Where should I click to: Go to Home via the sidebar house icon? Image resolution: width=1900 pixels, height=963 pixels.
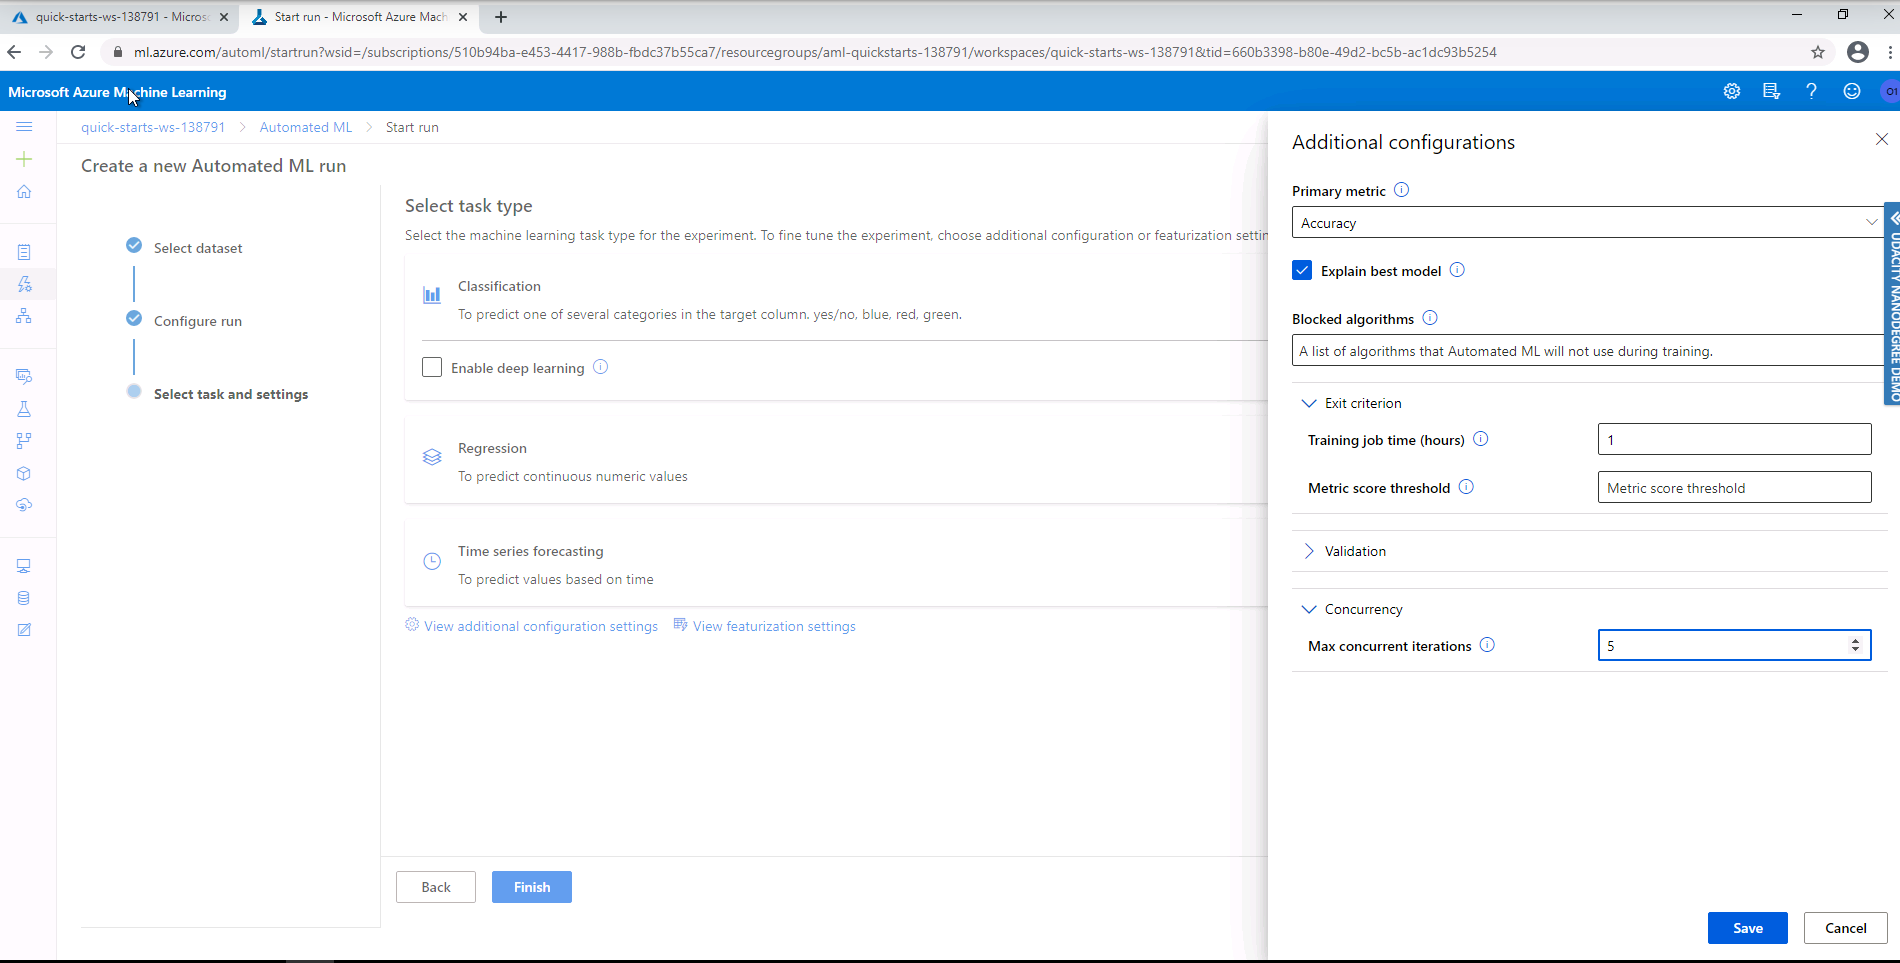pyautogui.click(x=24, y=191)
